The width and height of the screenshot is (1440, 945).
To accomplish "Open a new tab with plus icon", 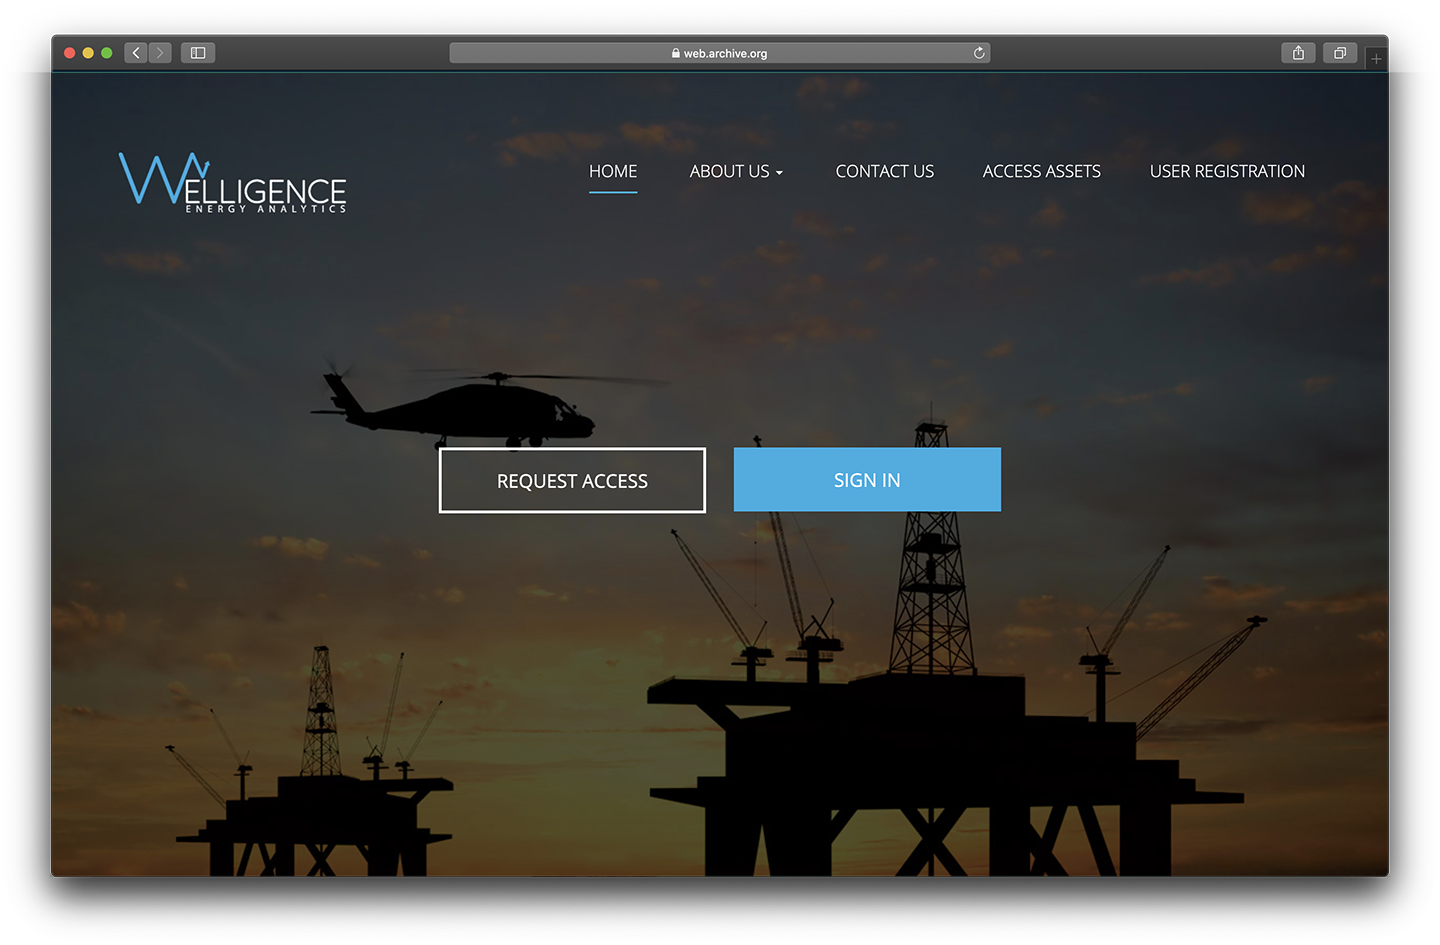I will click(1376, 59).
